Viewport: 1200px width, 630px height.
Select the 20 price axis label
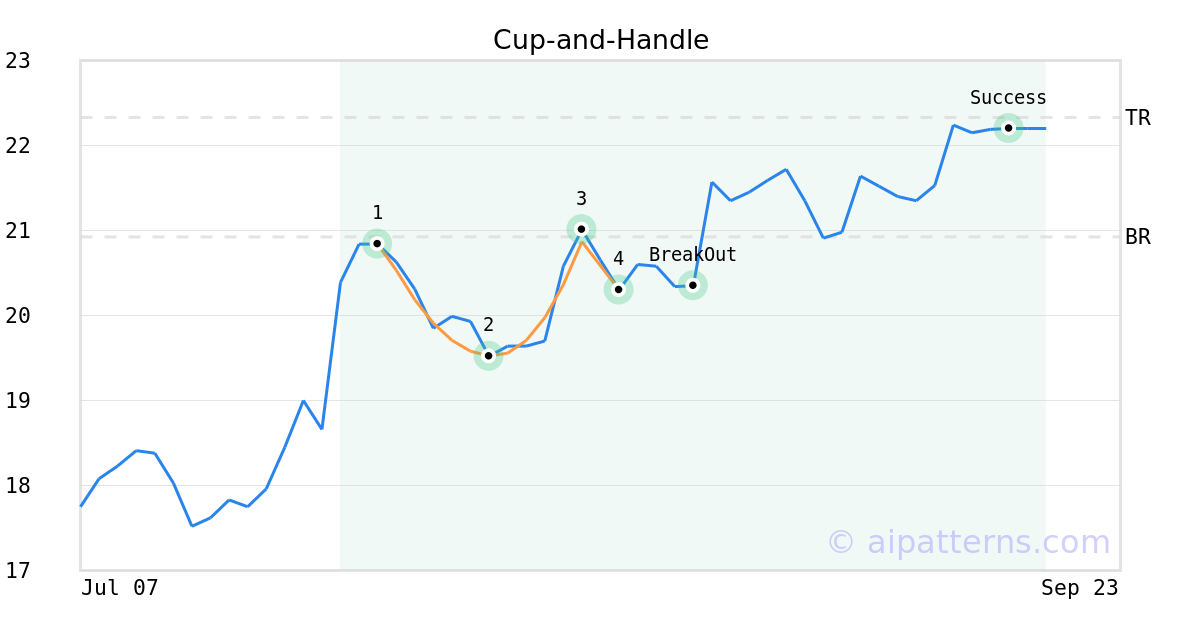[18, 316]
